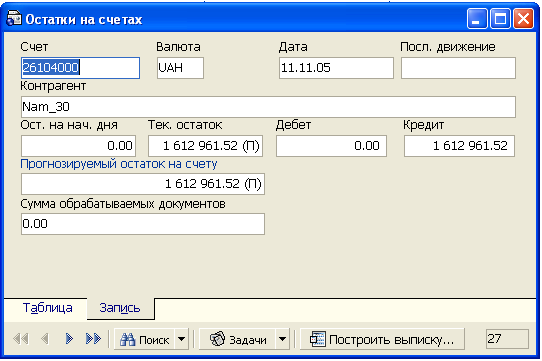
Task: Switch to the Таблица tab
Action: (x=47, y=308)
